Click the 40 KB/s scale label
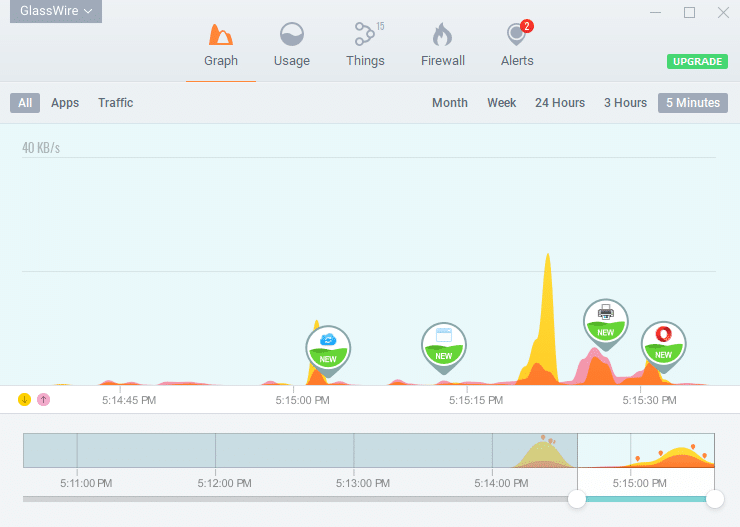Viewport: 740px width, 527px height. click(x=41, y=148)
